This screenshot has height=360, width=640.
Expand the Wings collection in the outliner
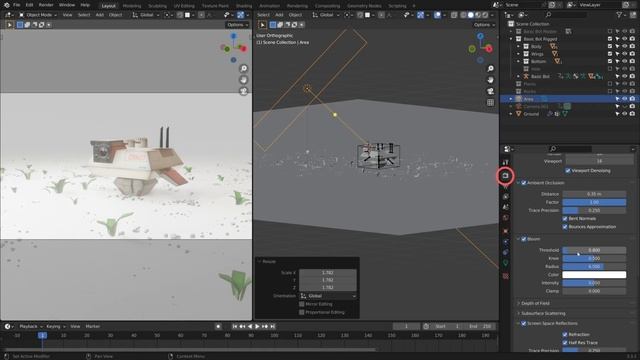tap(518, 54)
